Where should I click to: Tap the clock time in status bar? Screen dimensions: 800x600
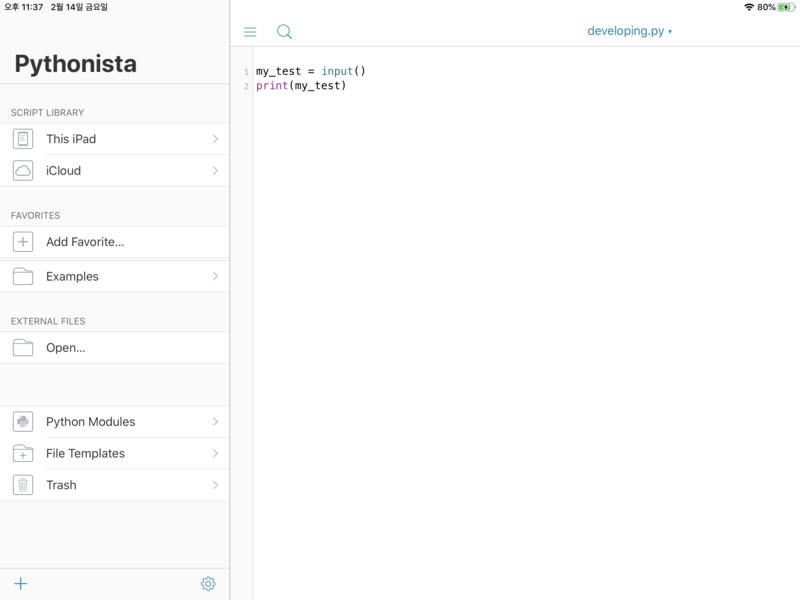tap(23, 7)
